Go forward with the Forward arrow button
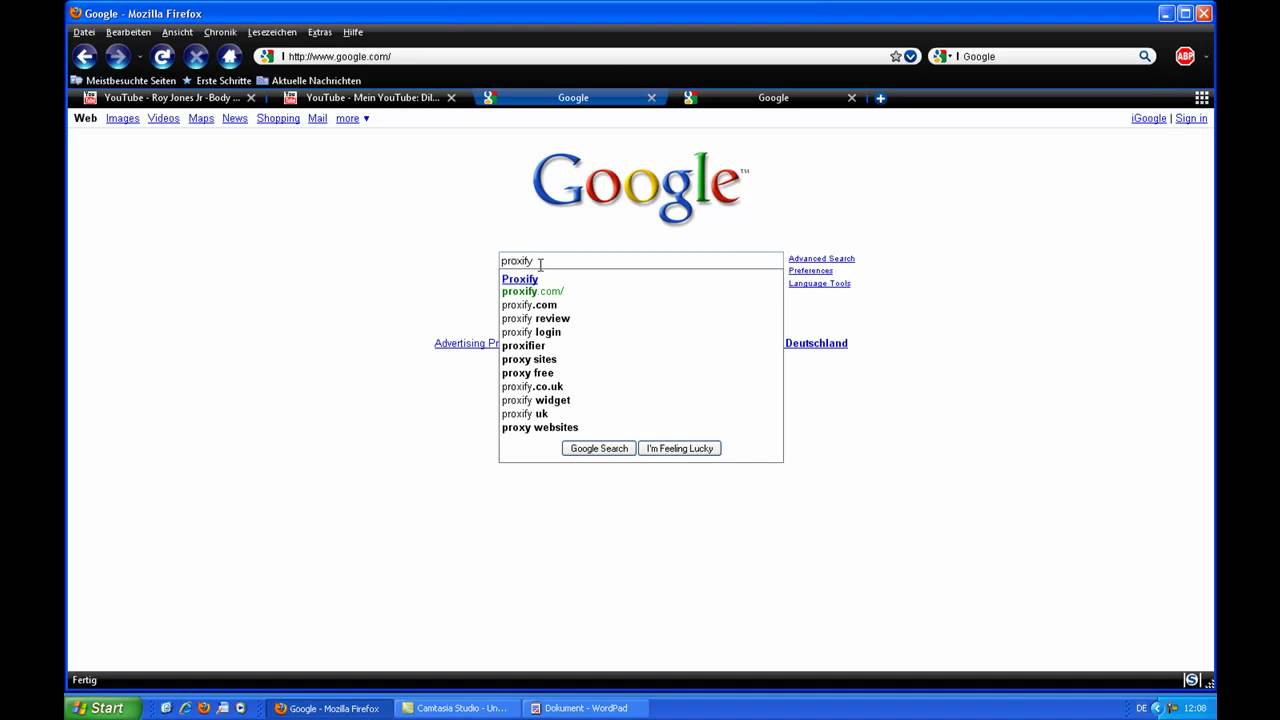The height and width of the screenshot is (720, 1280). click(x=117, y=57)
